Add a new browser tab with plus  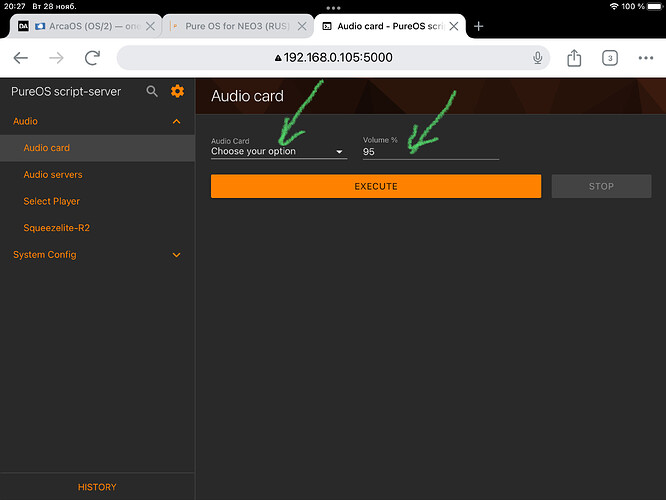click(478, 26)
